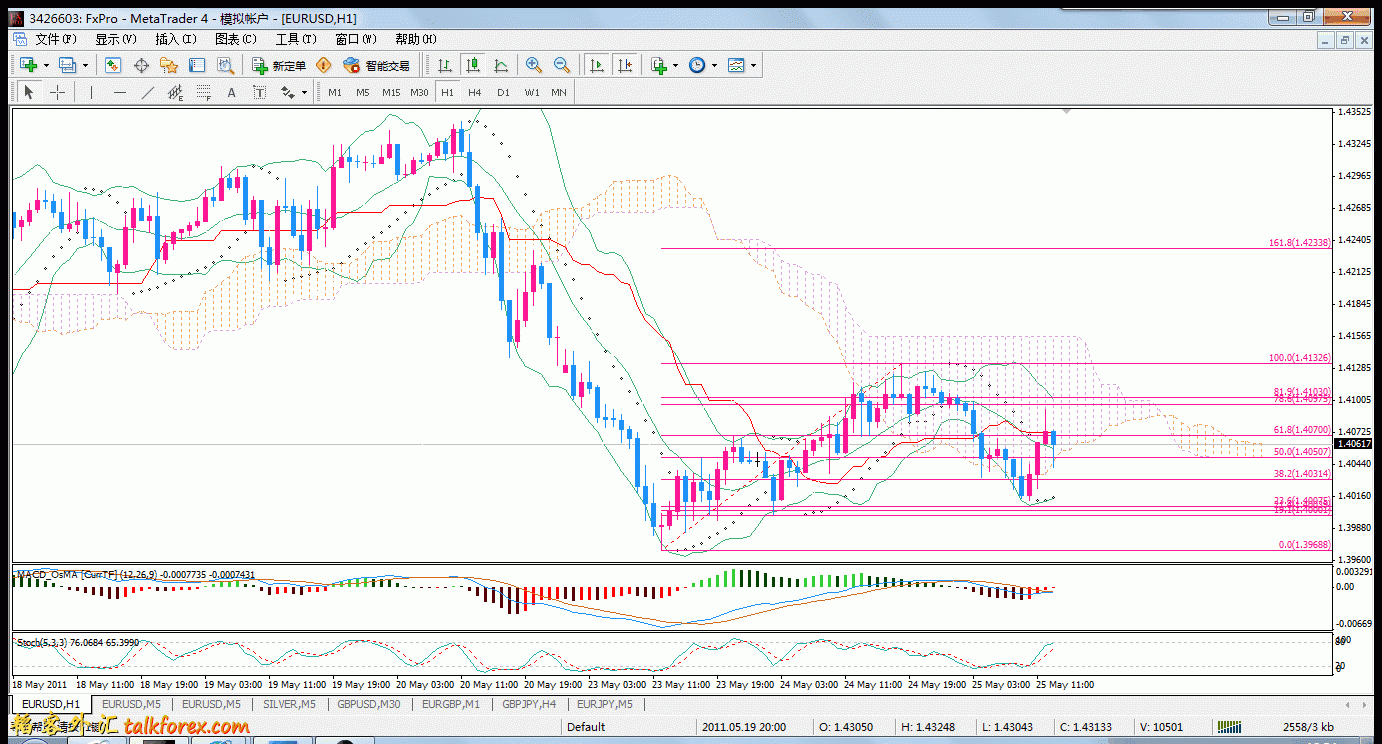Switch chart to bar chart mode
1382x744 pixels.
(x=444, y=65)
